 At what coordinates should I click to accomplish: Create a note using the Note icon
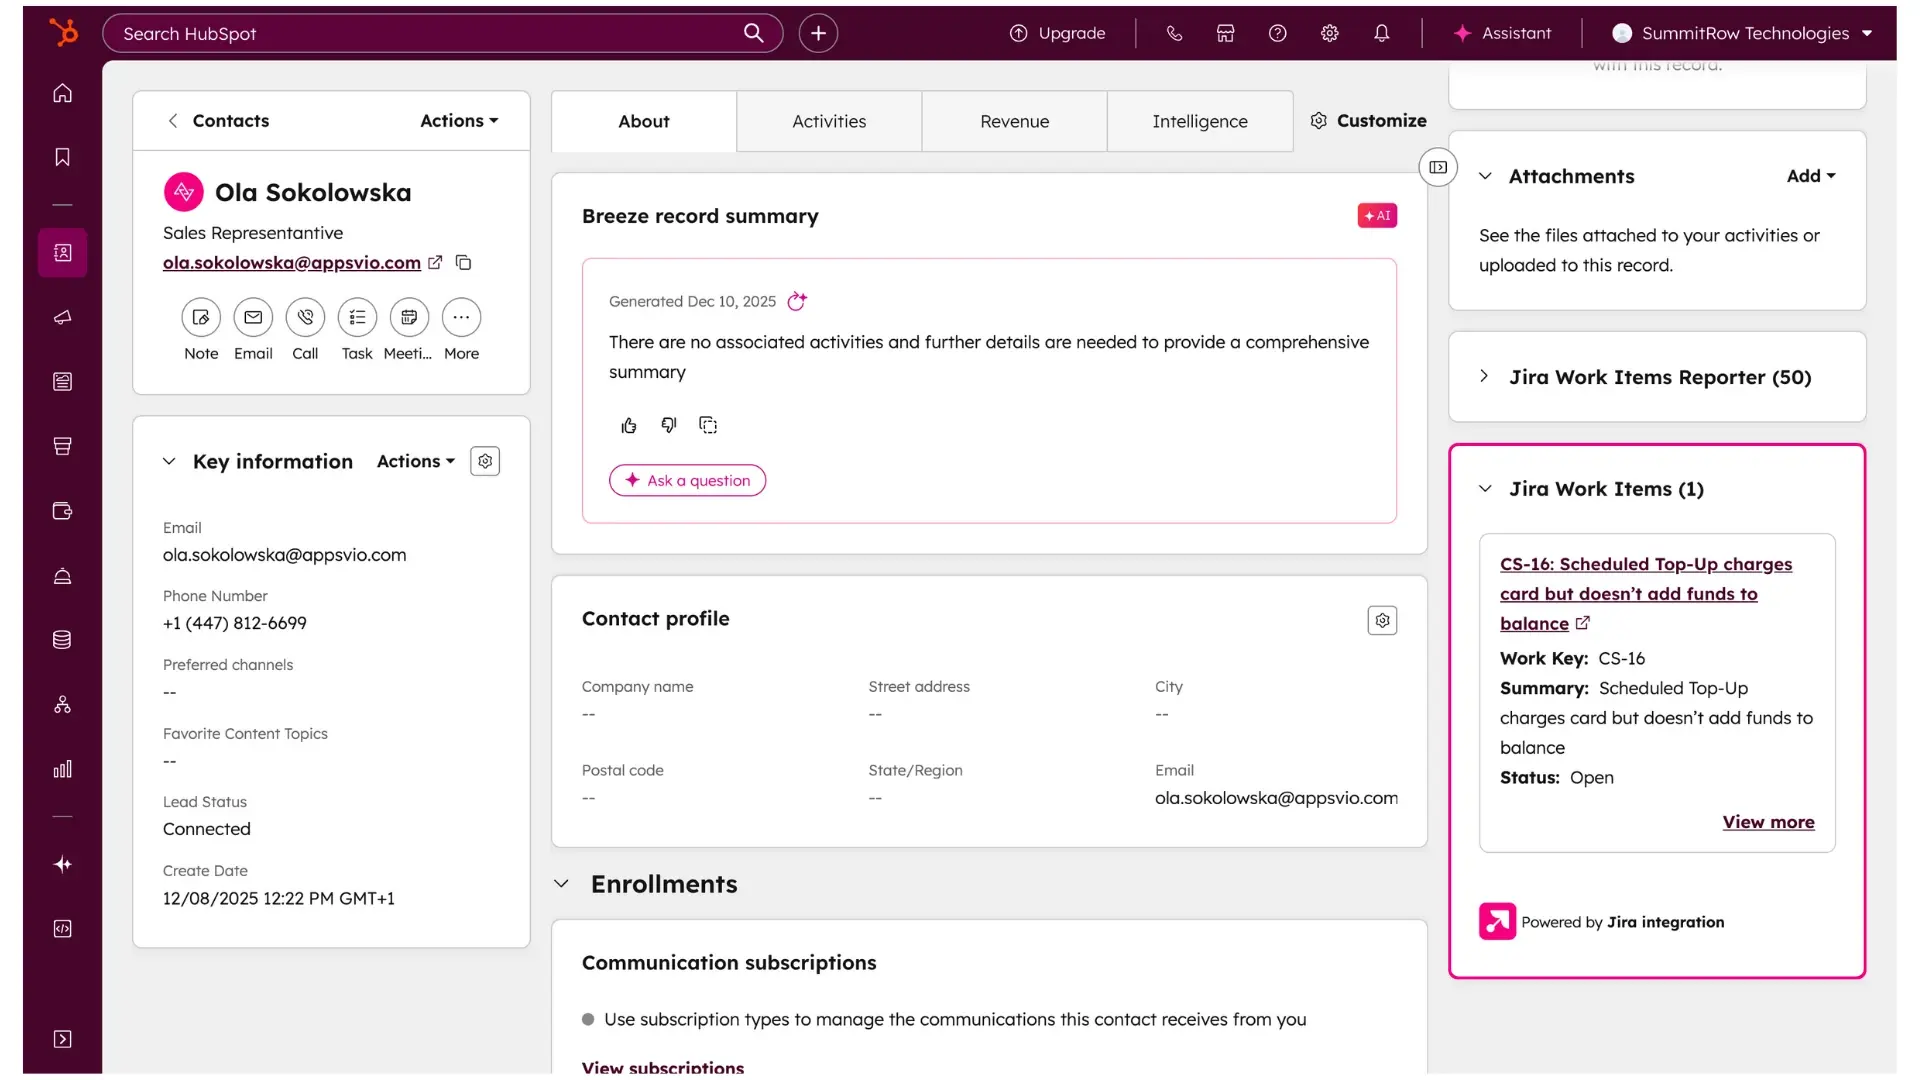click(x=200, y=318)
